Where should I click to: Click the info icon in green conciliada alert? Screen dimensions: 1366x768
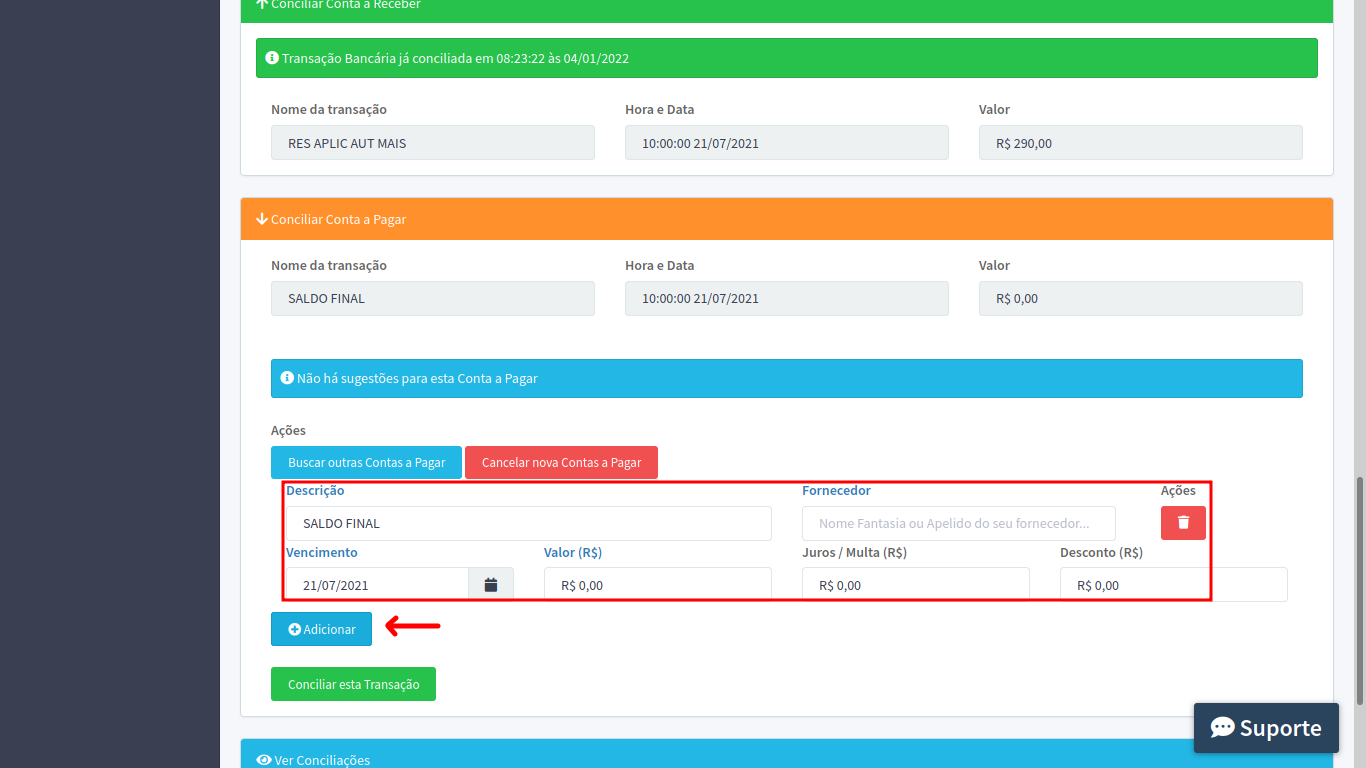point(272,58)
